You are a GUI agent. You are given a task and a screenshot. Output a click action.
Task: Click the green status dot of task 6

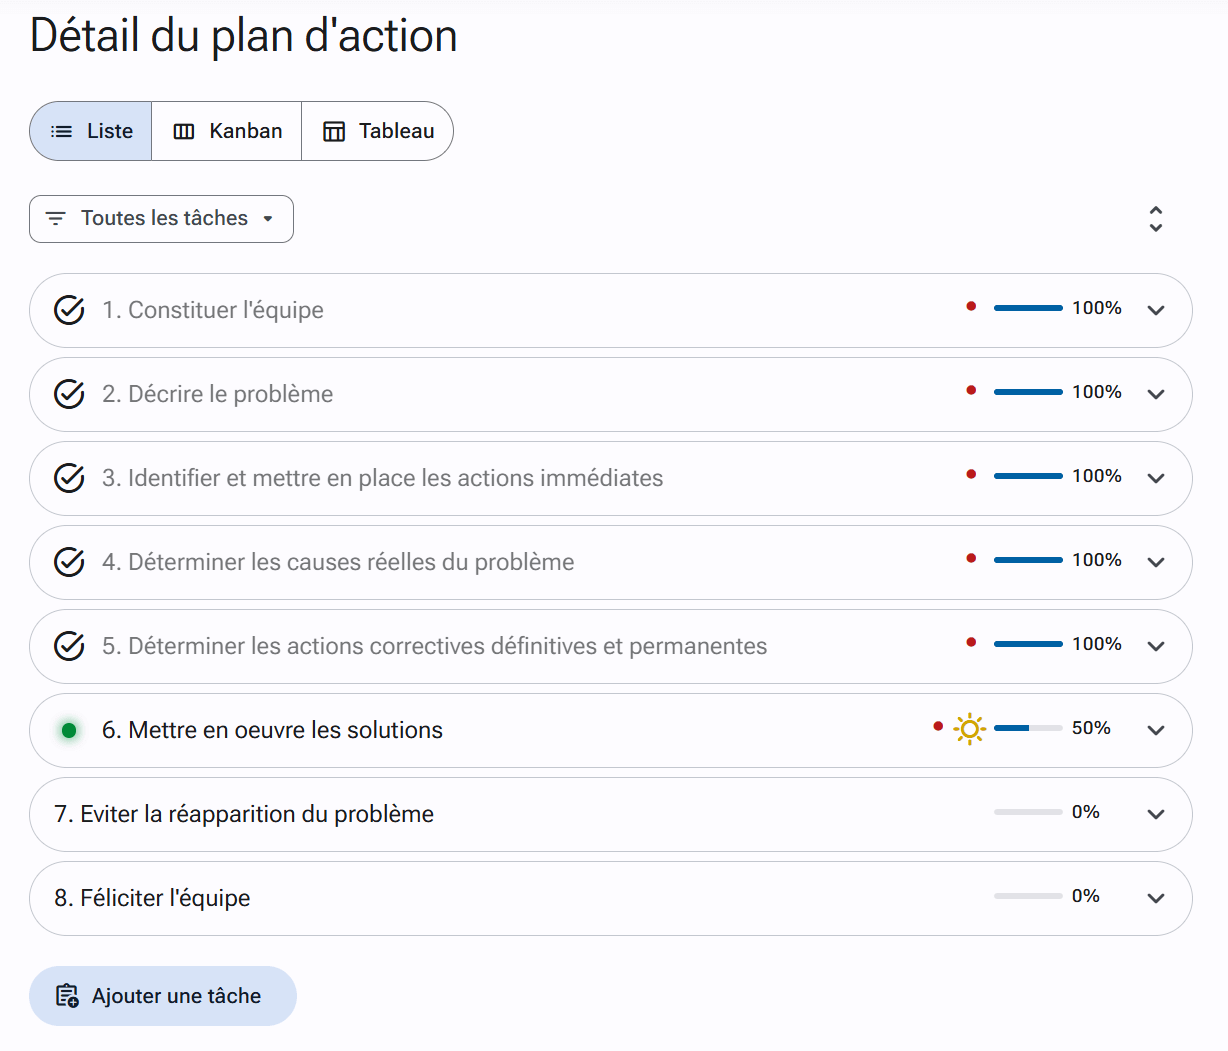[69, 731]
